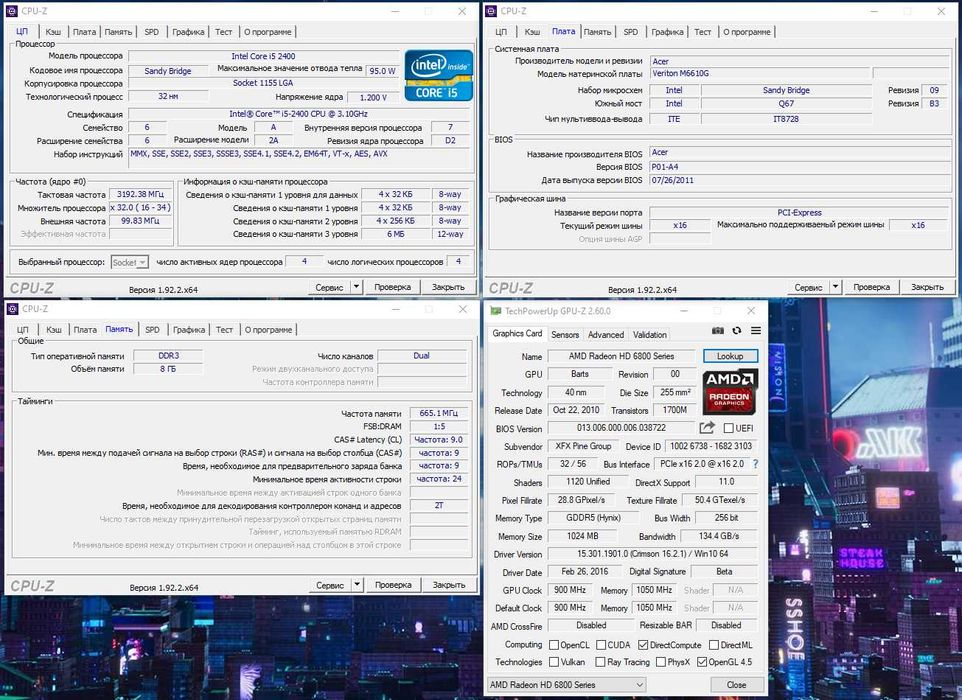Click the DDR3 memory type field
Screen dimensions: 962x700
tap(168, 356)
